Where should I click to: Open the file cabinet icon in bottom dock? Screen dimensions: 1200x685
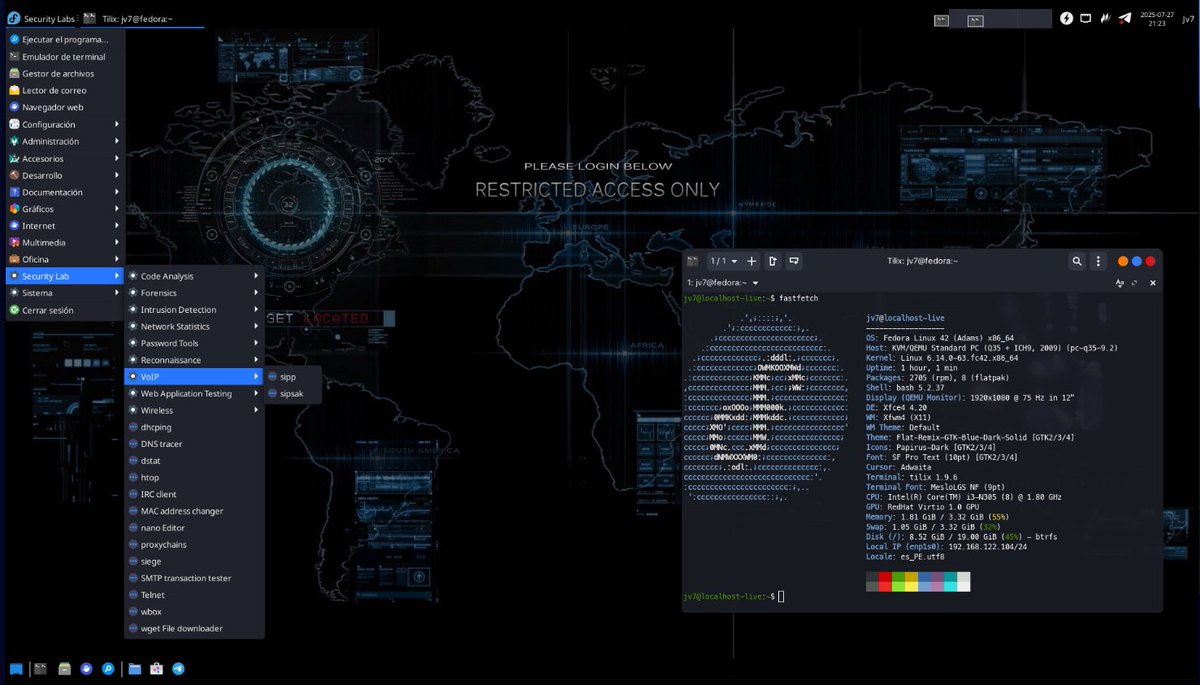[x=64, y=668]
